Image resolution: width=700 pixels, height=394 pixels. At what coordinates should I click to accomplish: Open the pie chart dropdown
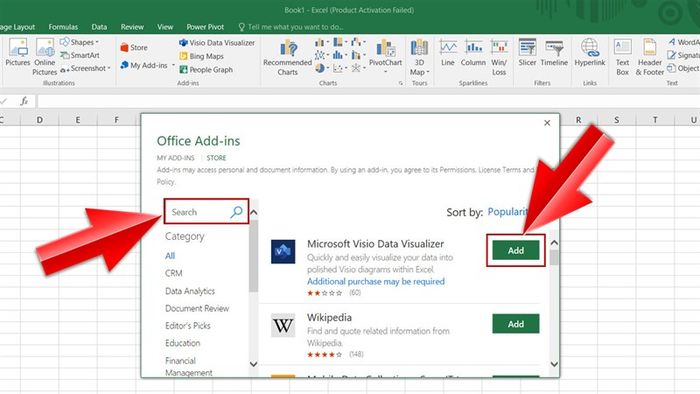321,68
